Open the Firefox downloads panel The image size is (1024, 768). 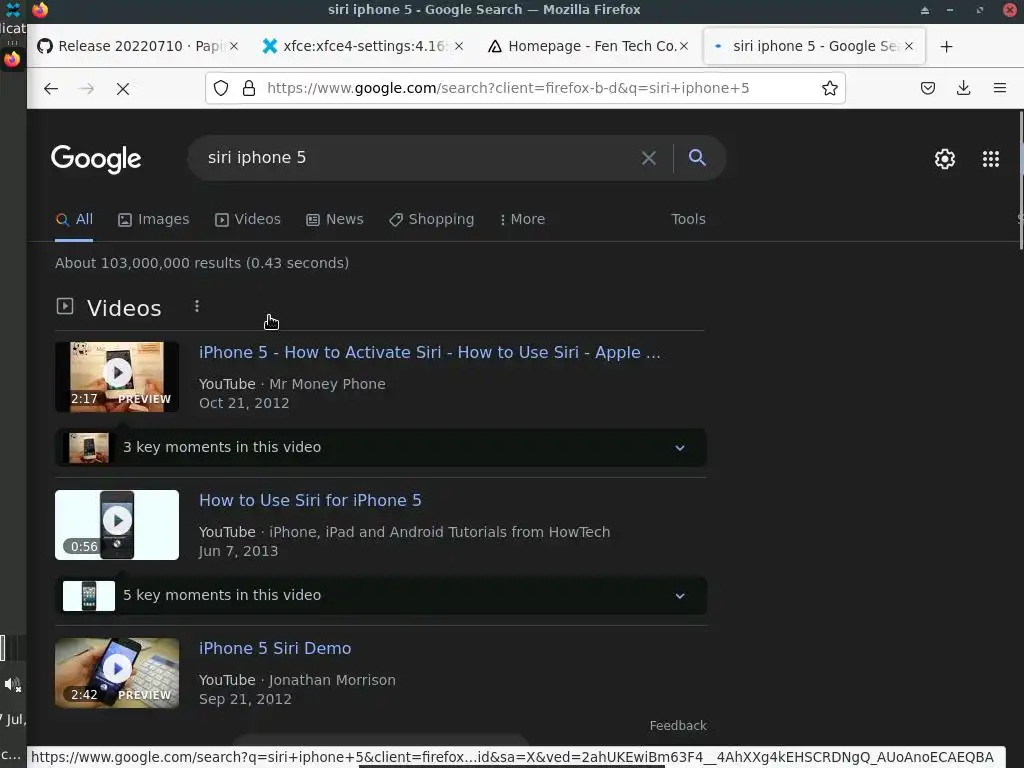(x=963, y=88)
